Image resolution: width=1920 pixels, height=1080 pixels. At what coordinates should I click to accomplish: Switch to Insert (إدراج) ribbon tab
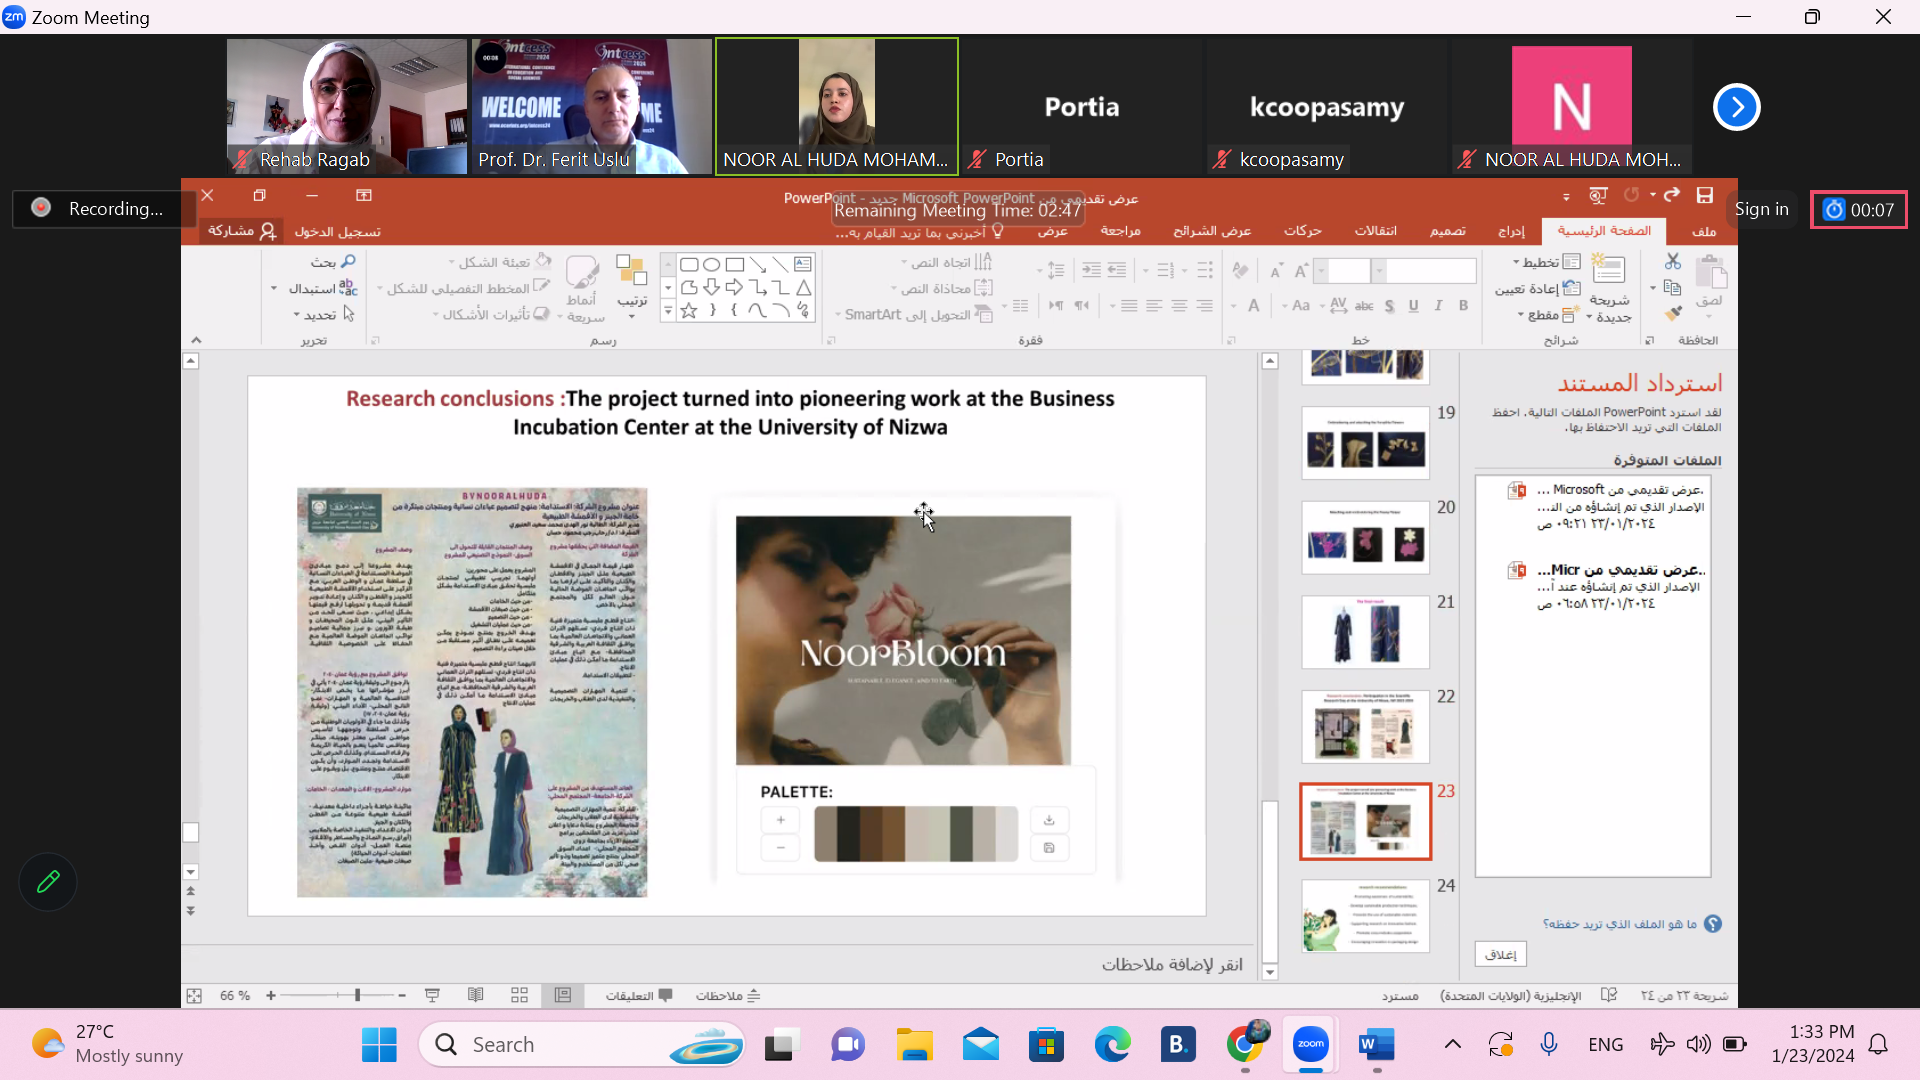point(1511,231)
